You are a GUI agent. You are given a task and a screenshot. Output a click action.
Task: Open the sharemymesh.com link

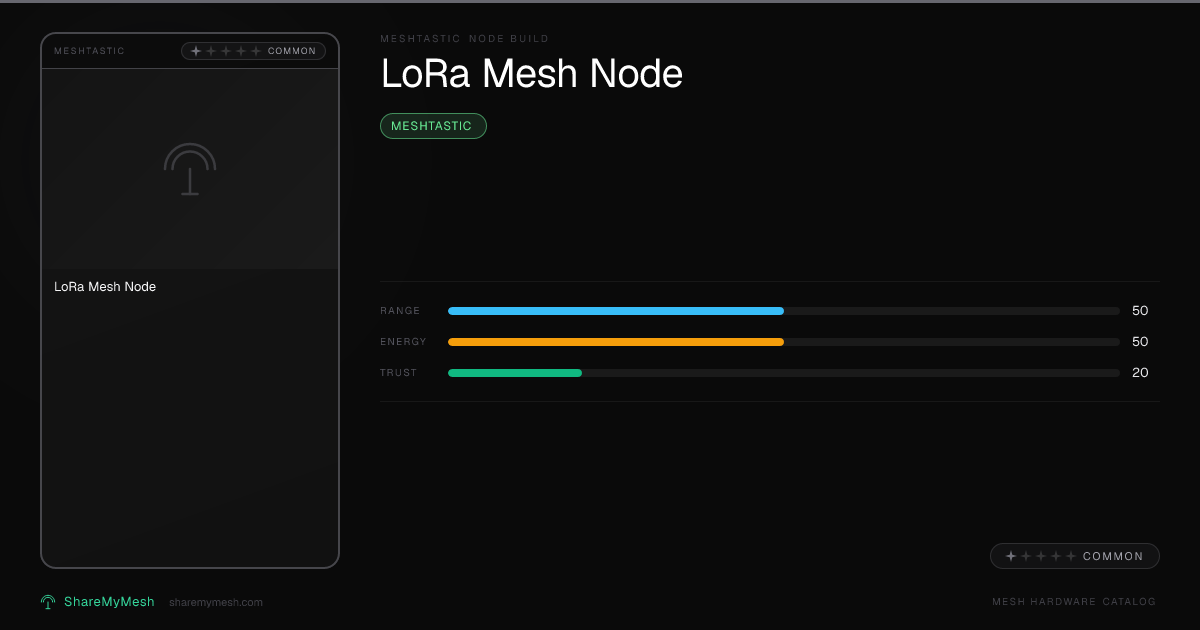pos(216,603)
